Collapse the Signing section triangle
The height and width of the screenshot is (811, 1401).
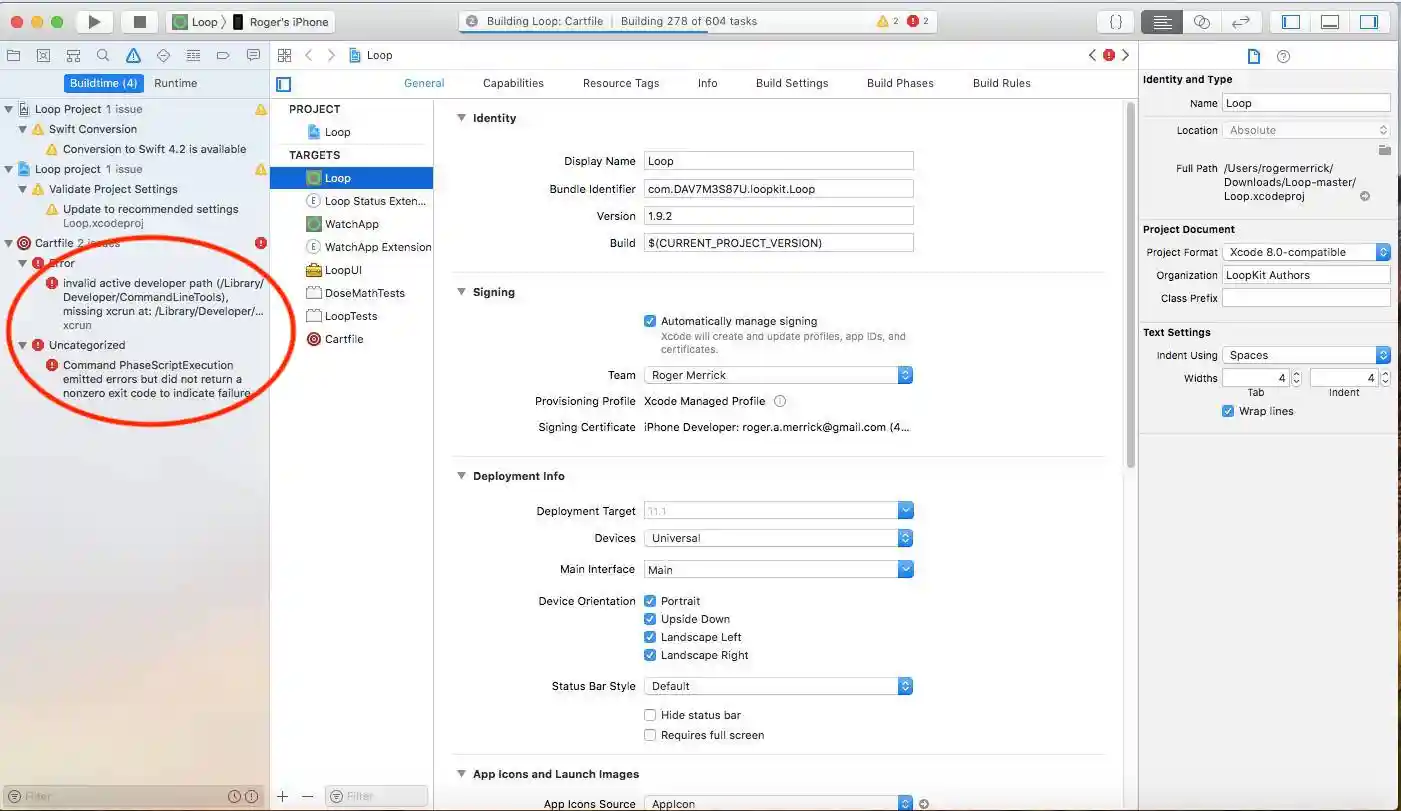click(x=461, y=292)
